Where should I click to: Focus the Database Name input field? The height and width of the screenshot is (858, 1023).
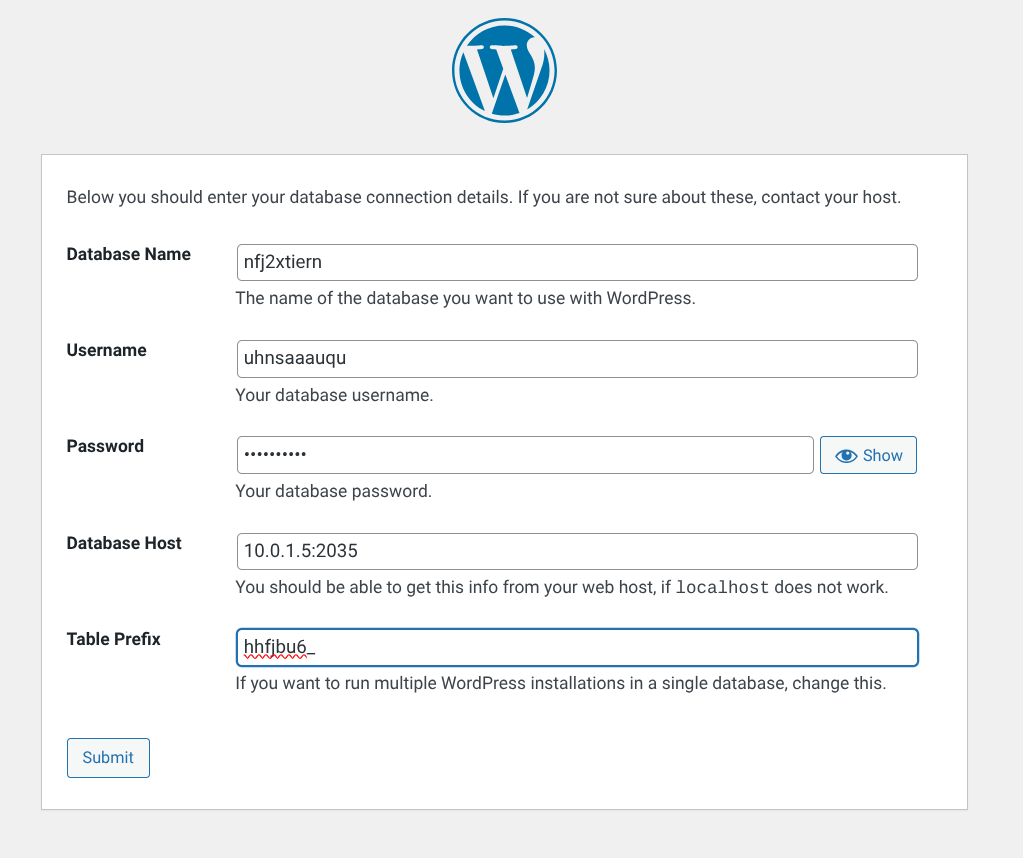pyautogui.click(x=577, y=263)
